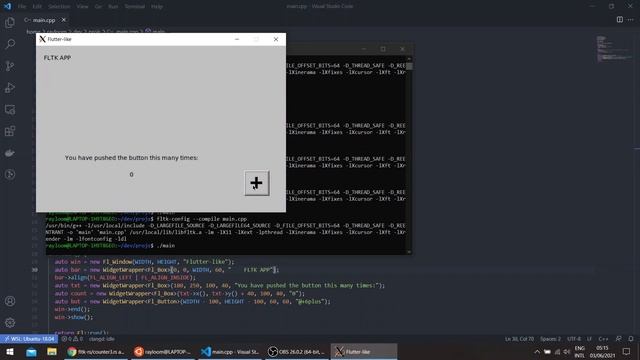Image resolution: width=640 pixels, height=360 pixels.
Task: Click the ENG INTL language indicator
Action: click(x=580, y=351)
